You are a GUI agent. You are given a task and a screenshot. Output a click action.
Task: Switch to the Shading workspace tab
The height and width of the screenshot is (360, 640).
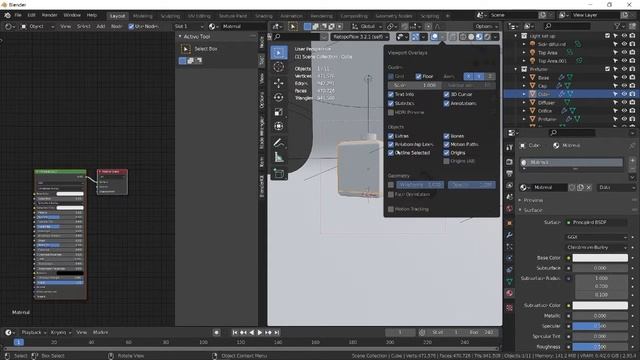point(264,16)
